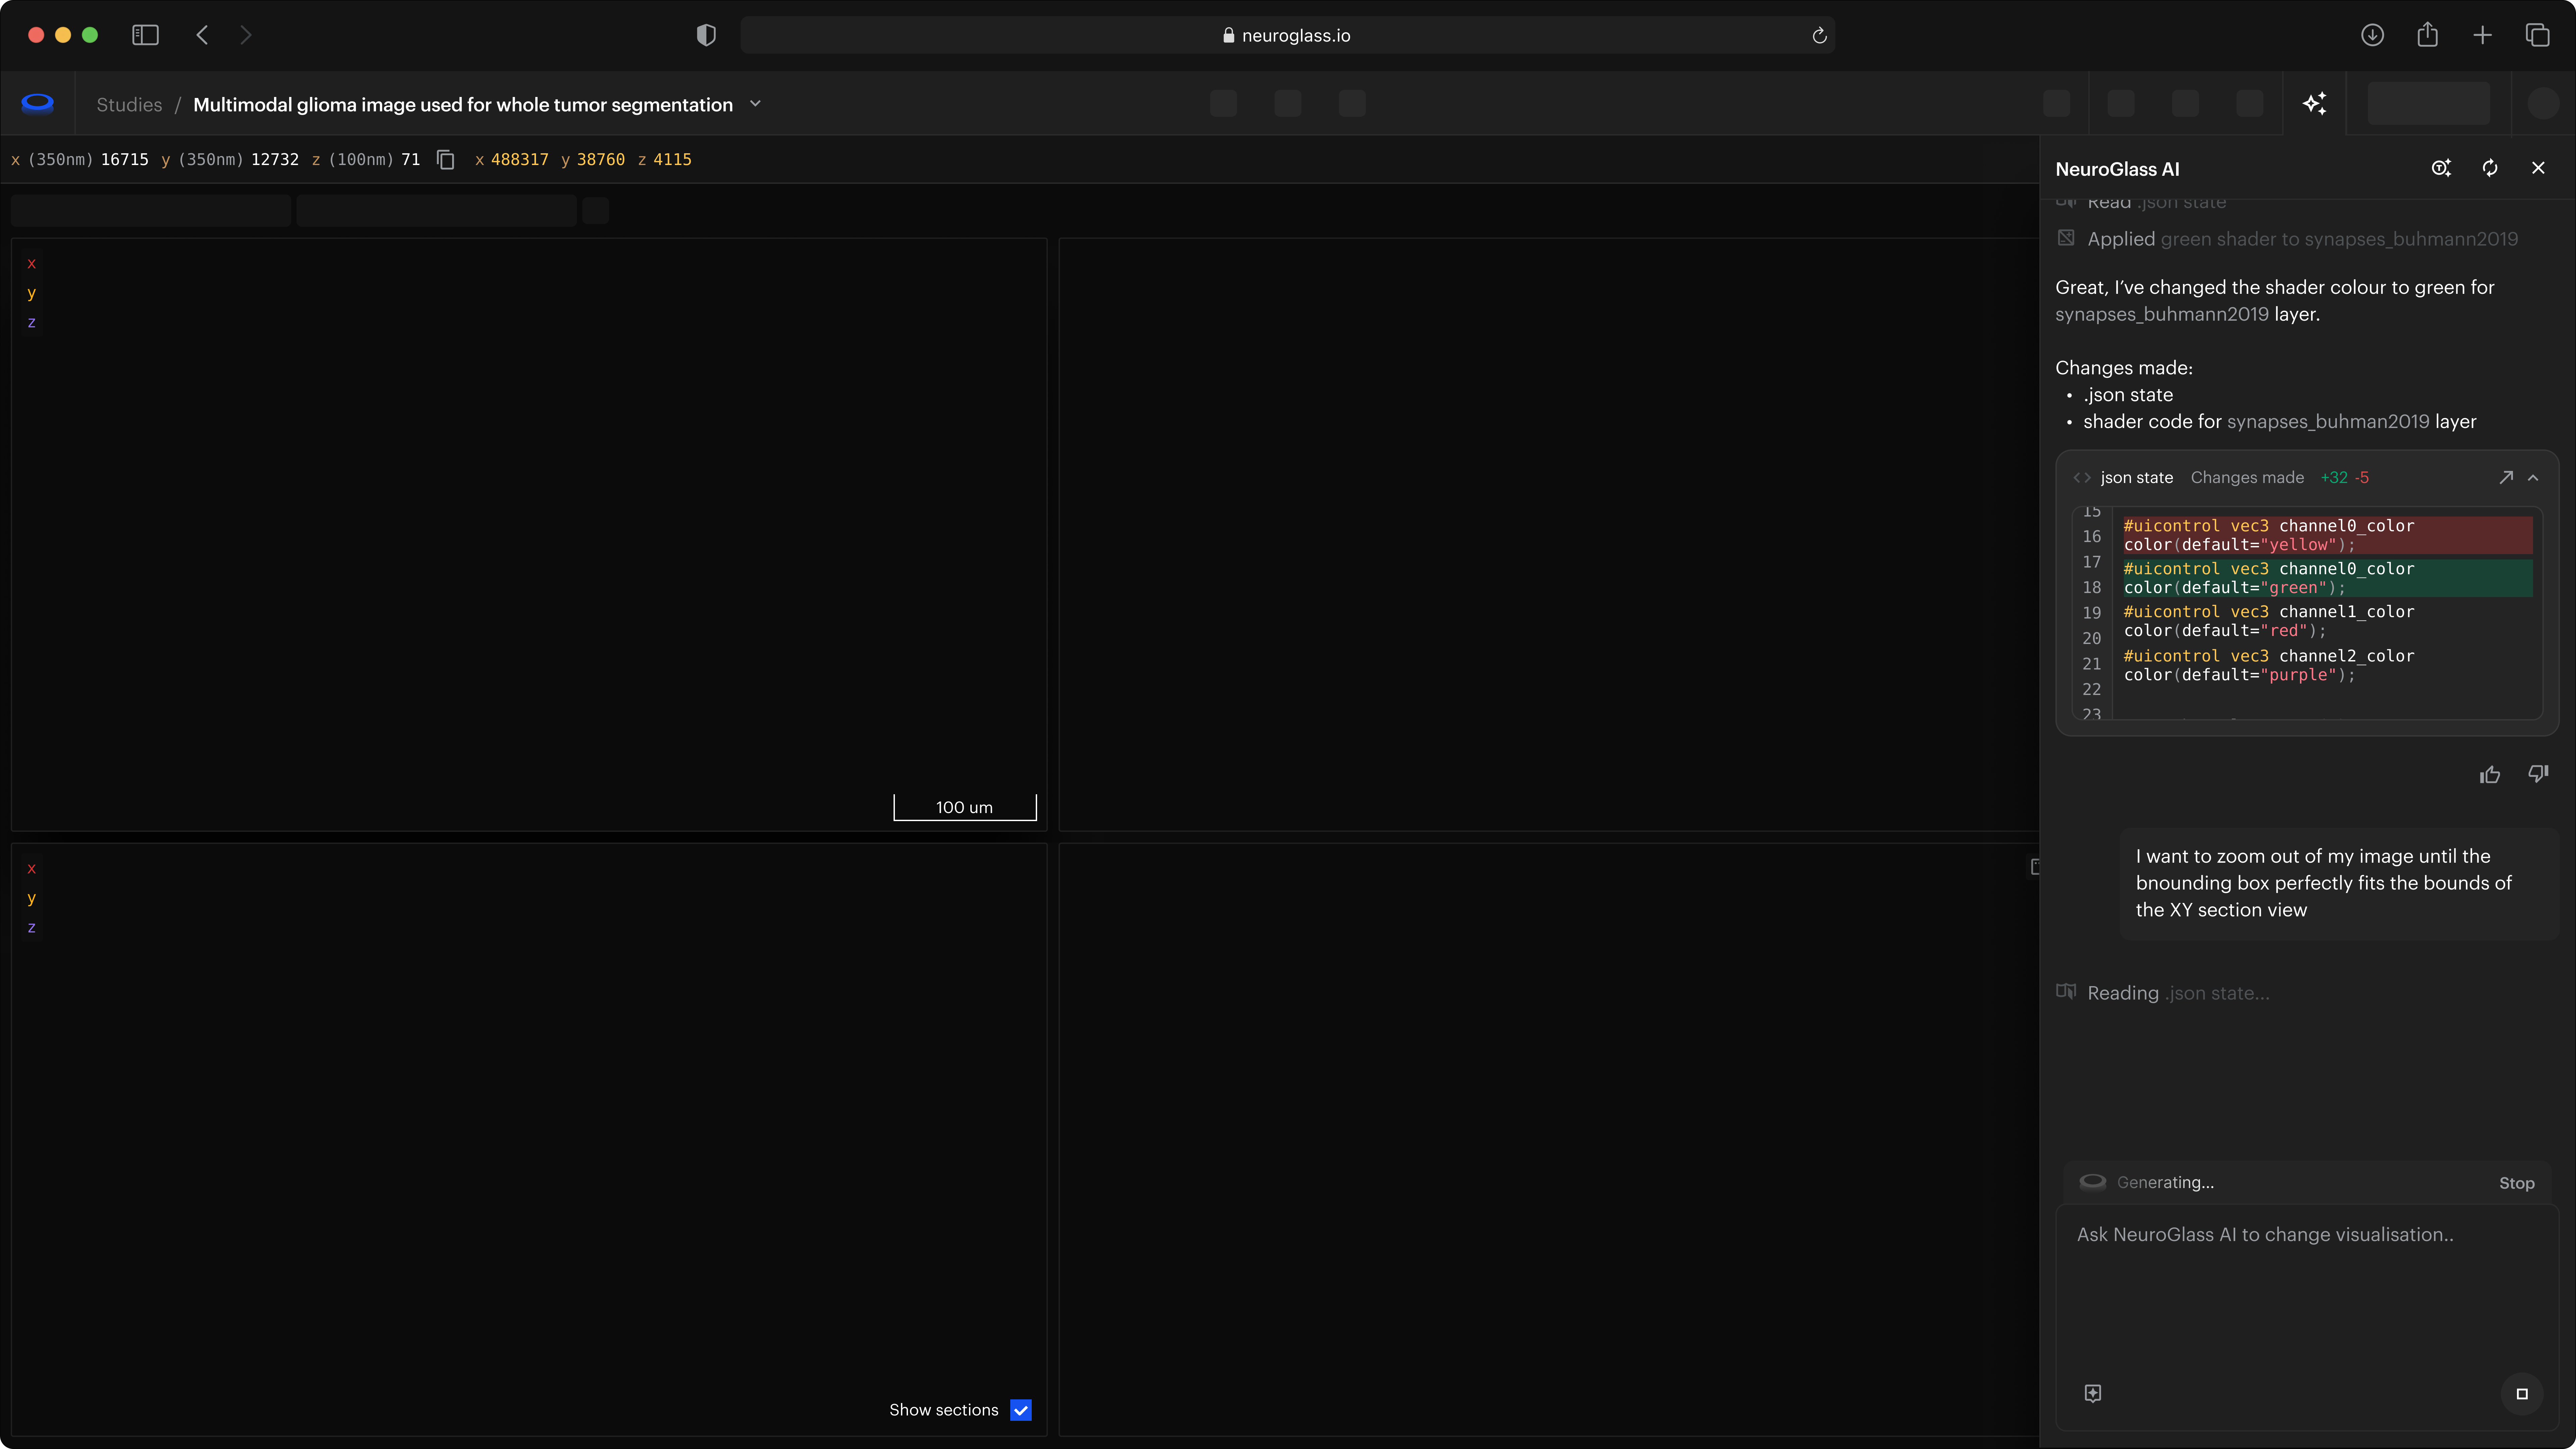Refresh the NeuroGlass AI conversation
Screen dimensions: 2576x1449
pos(2490,168)
